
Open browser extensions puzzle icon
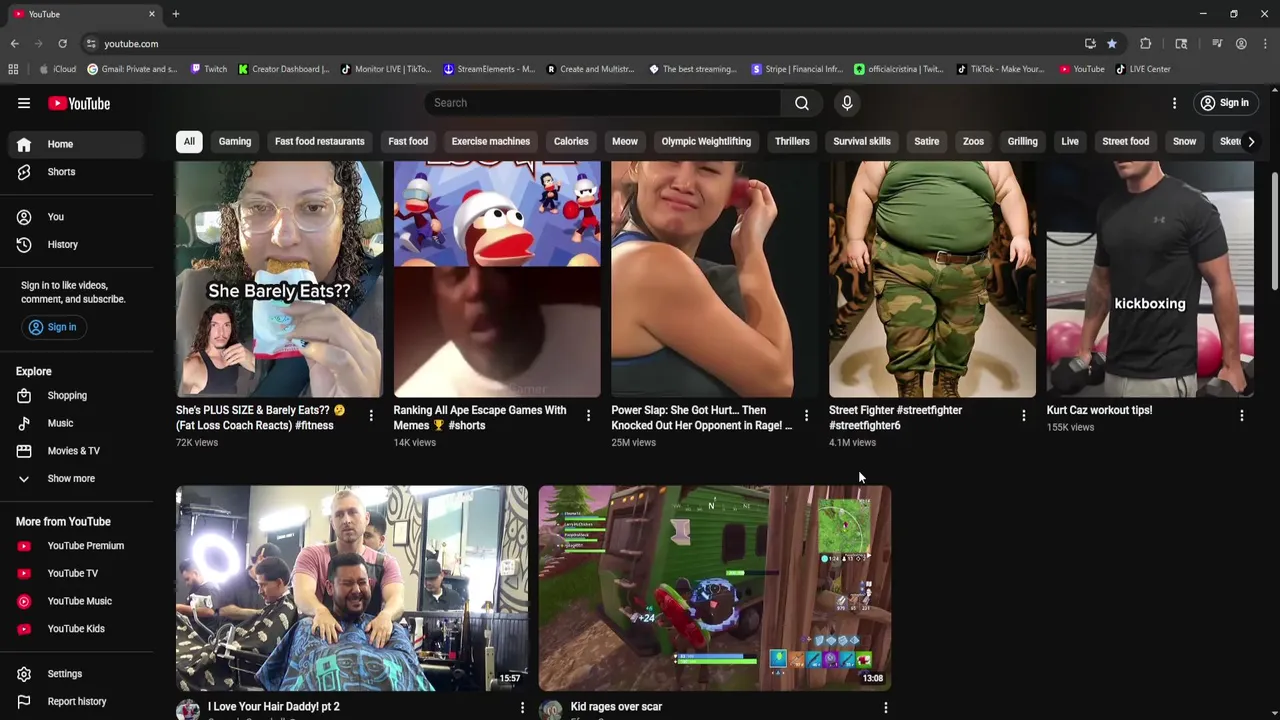[x=1146, y=44]
